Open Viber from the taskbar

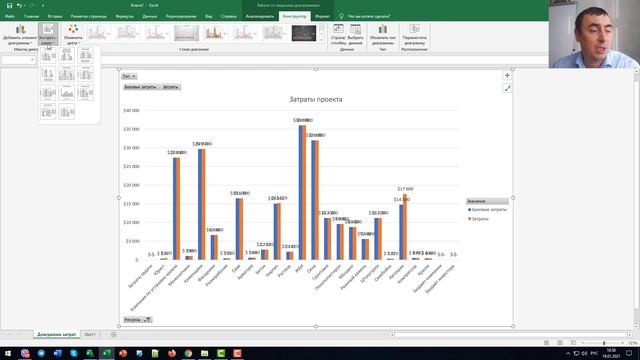pyautogui.click(x=25, y=353)
